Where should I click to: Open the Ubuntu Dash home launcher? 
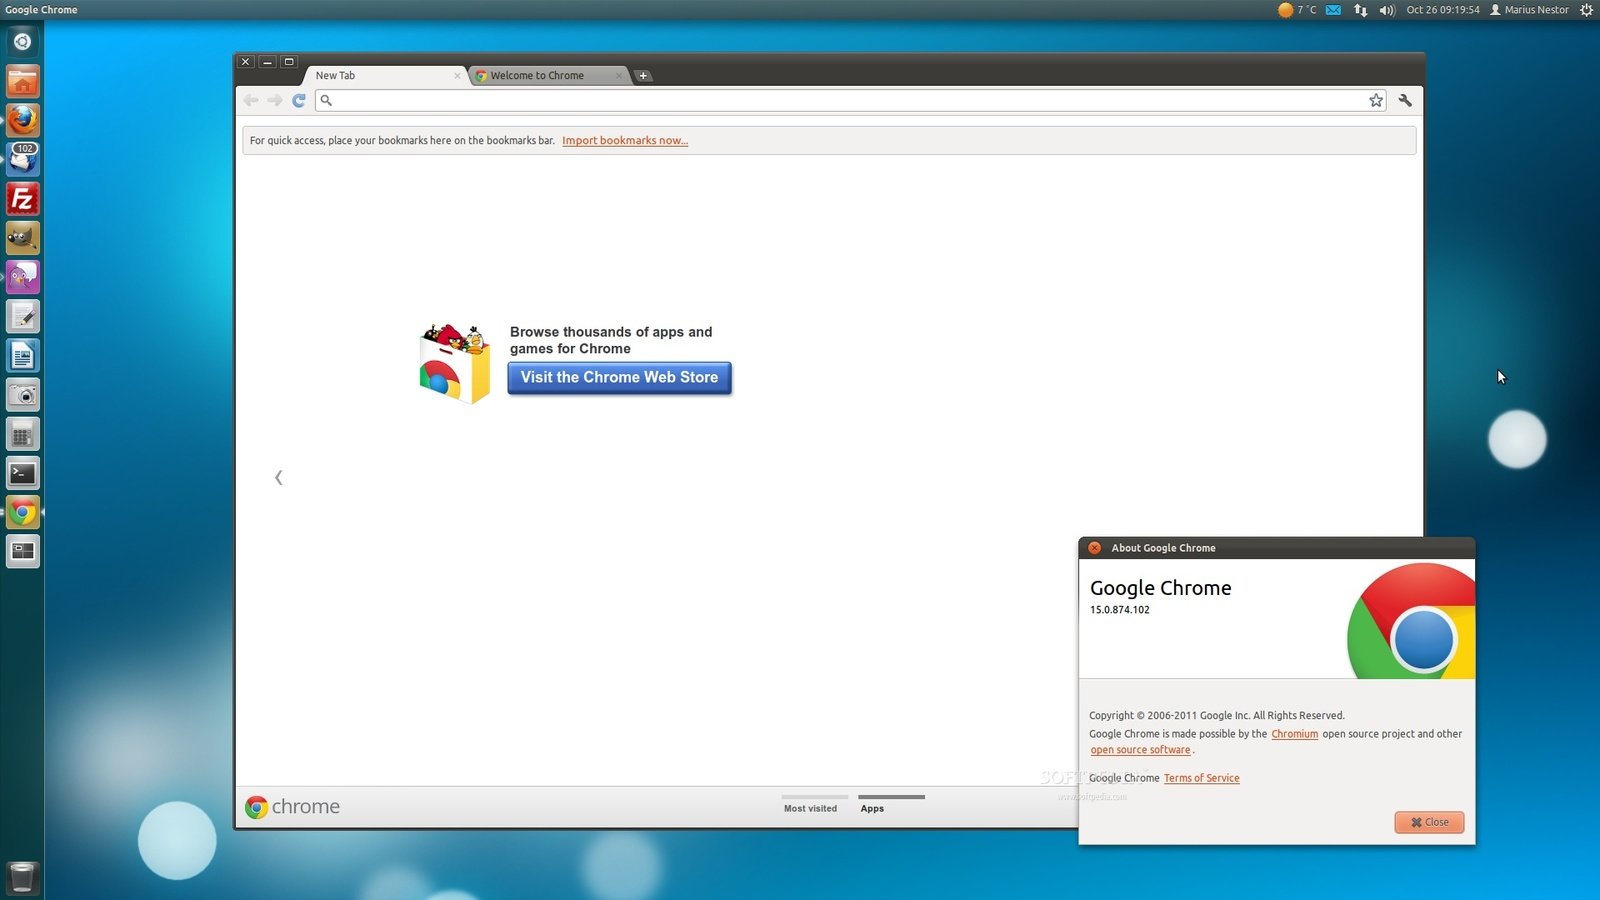click(x=22, y=42)
